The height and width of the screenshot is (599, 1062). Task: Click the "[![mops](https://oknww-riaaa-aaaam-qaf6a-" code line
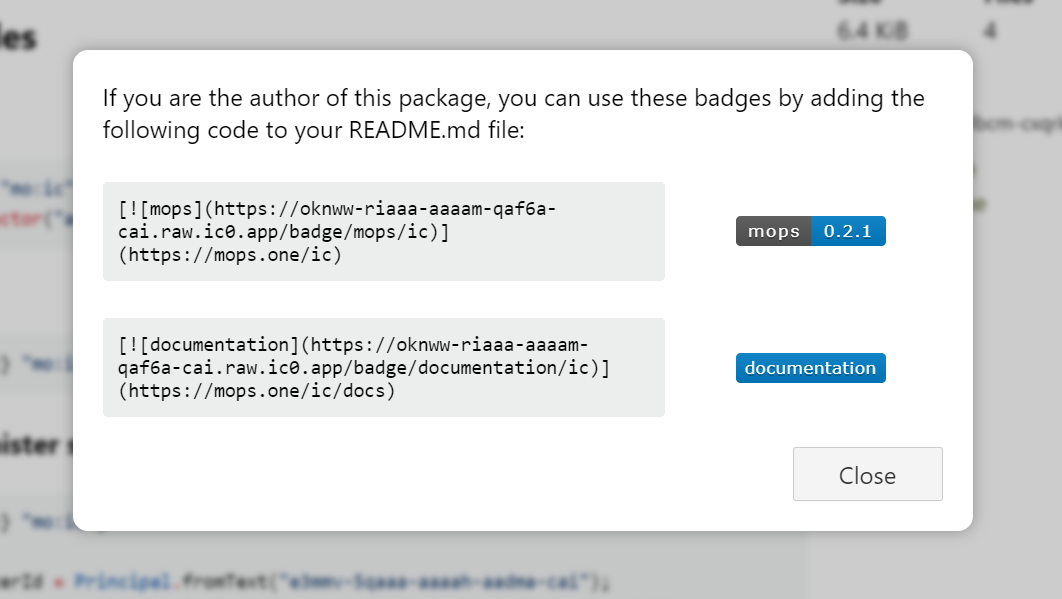(336, 210)
